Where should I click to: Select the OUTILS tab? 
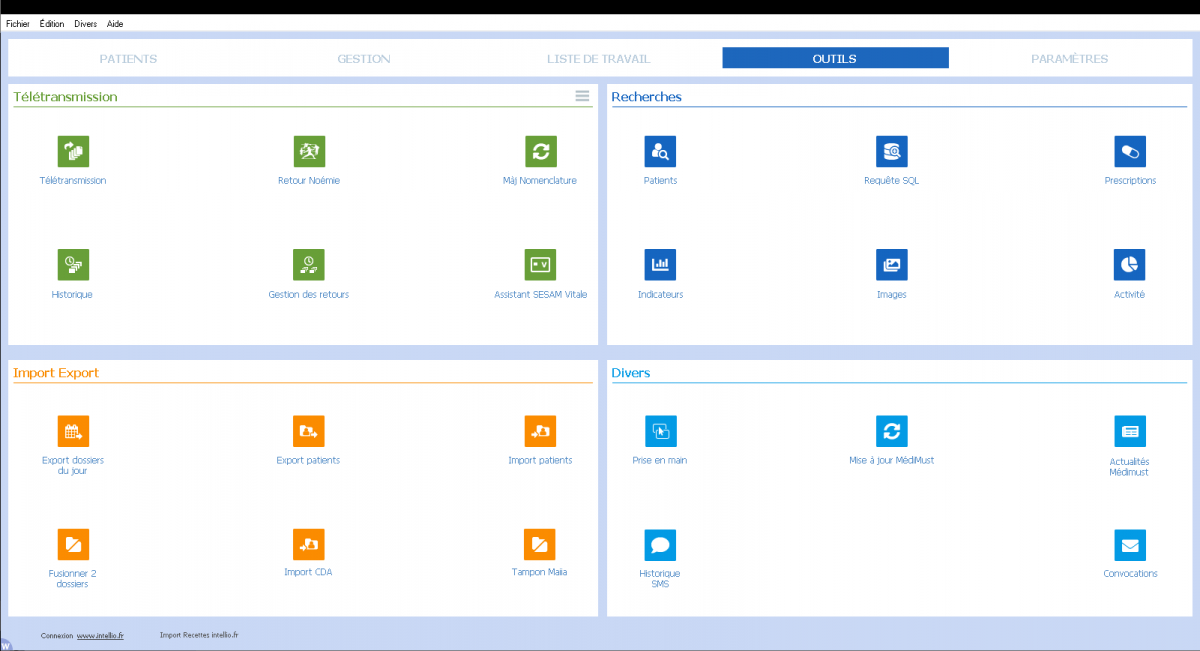pyautogui.click(x=835, y=58)
